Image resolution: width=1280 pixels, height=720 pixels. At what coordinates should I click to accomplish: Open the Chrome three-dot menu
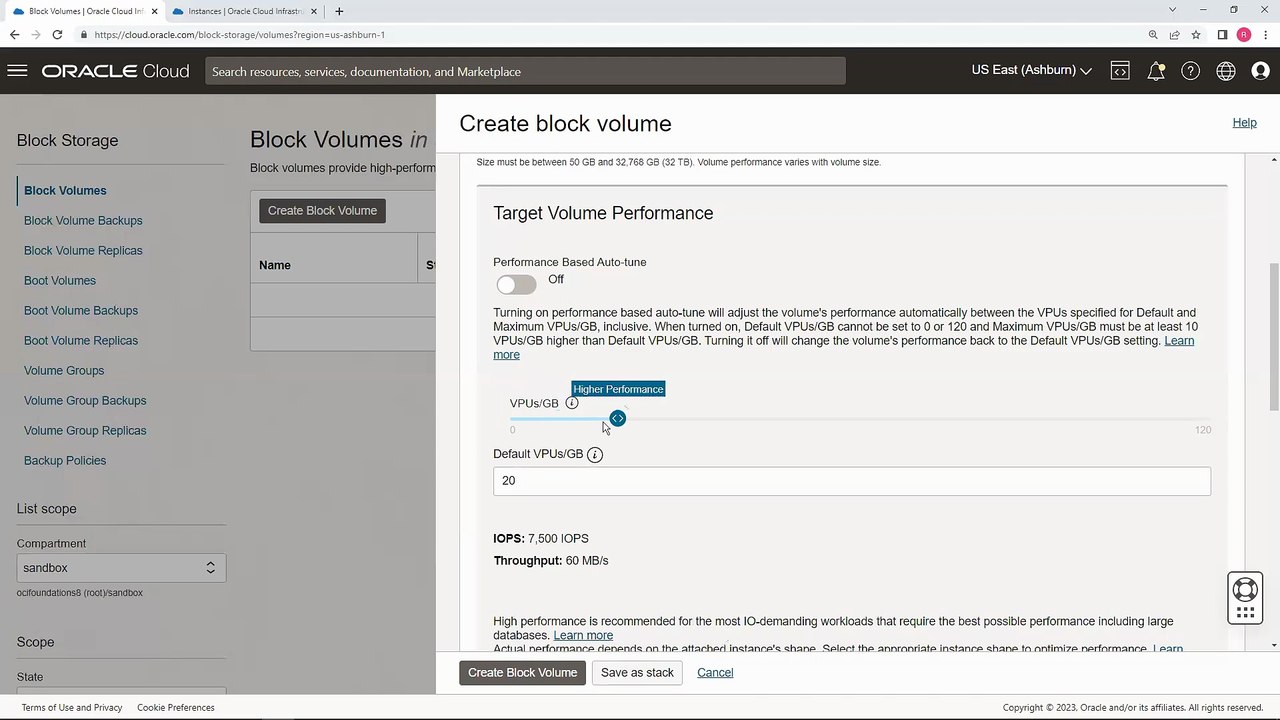[x=1266, y=34]
